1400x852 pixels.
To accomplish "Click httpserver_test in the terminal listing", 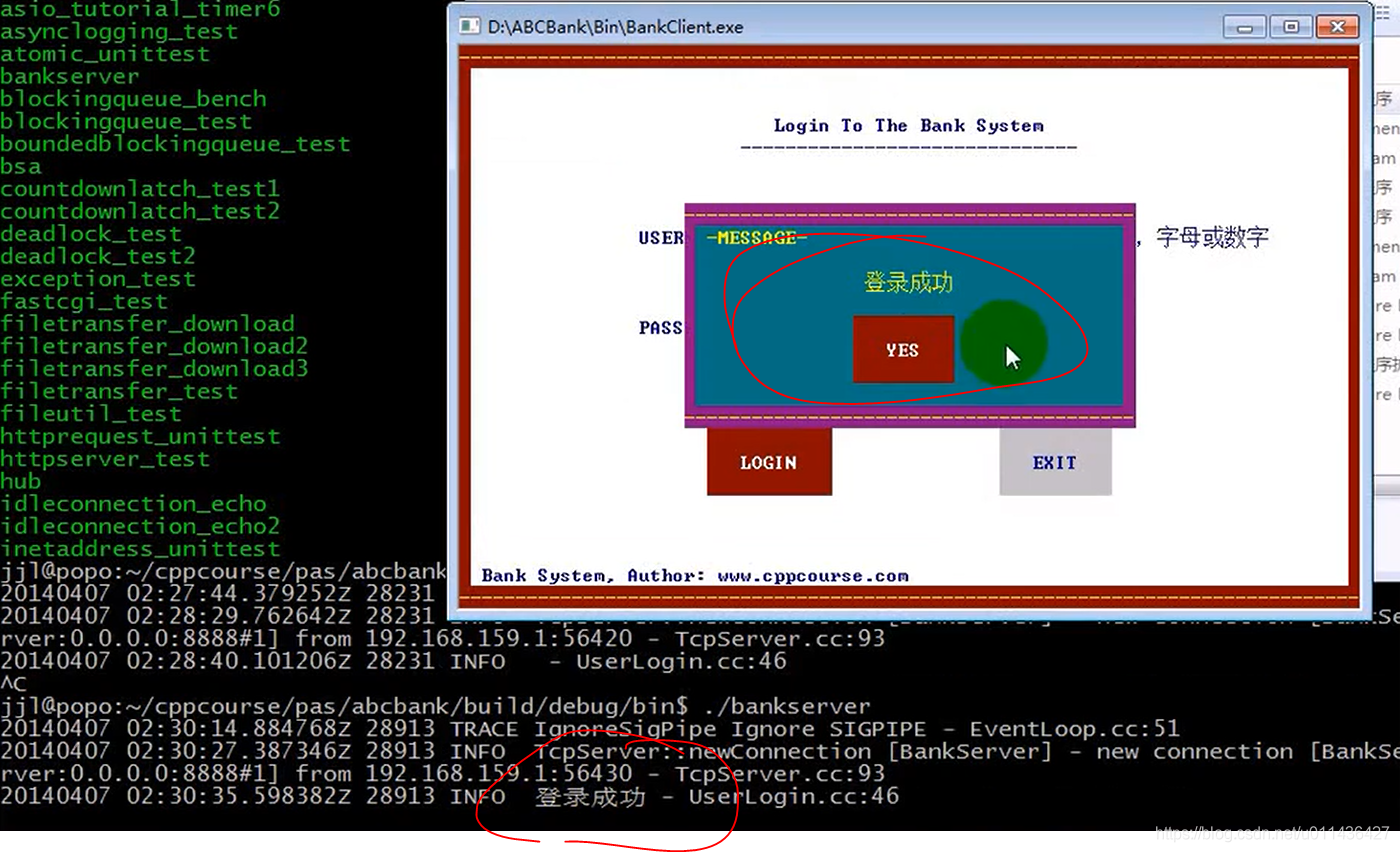I will pyautogui.click(x=105, y=459).
